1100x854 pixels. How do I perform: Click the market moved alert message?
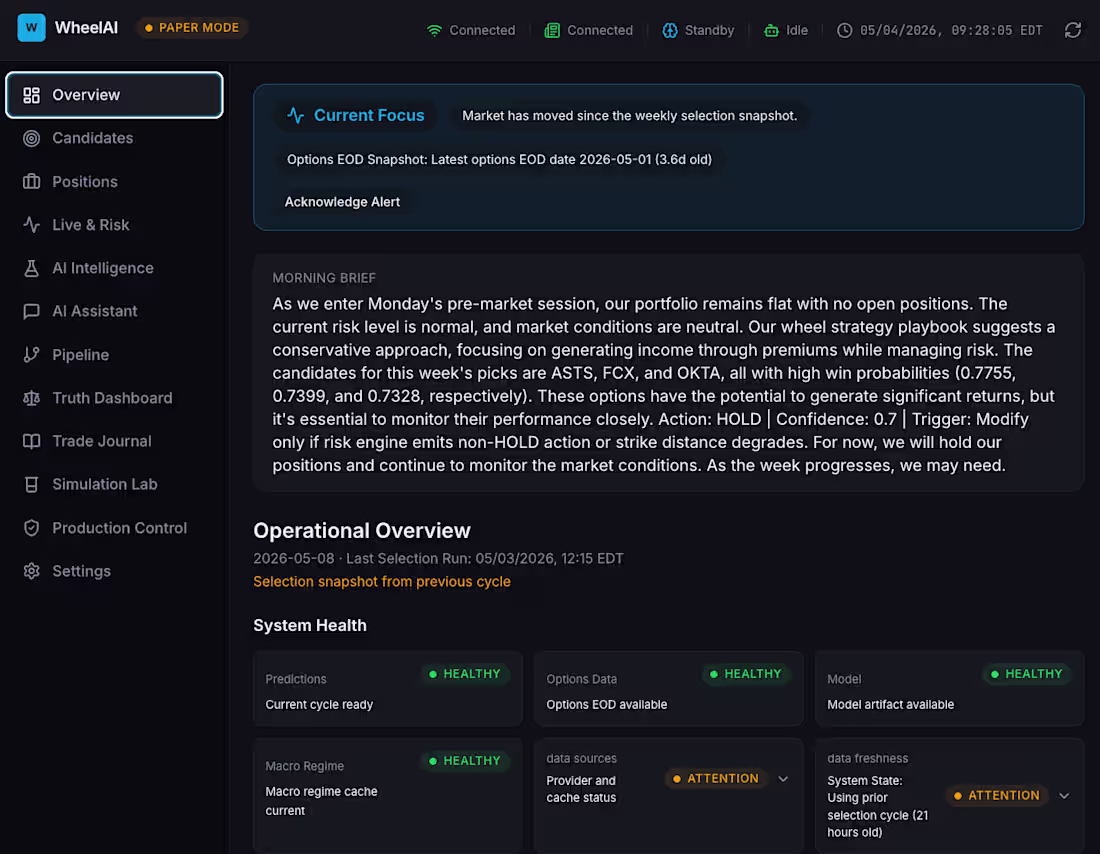tap(629, 116)
